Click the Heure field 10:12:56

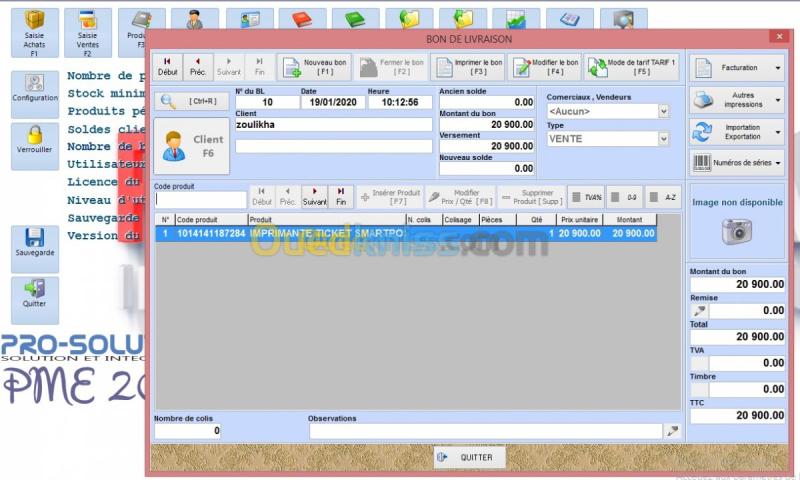399,102
